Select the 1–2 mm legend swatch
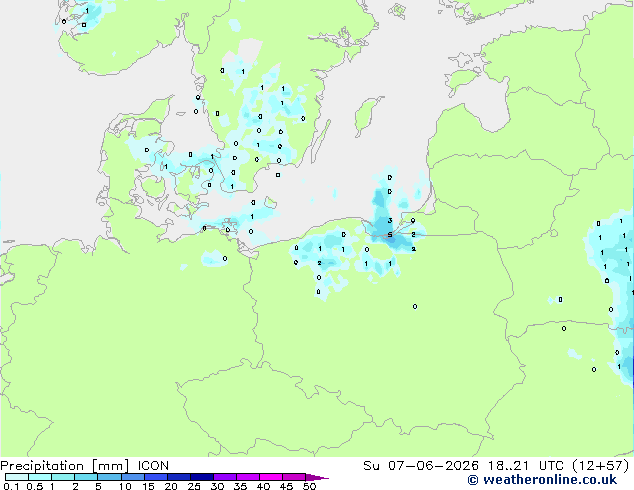 click(x=63, y=477)
